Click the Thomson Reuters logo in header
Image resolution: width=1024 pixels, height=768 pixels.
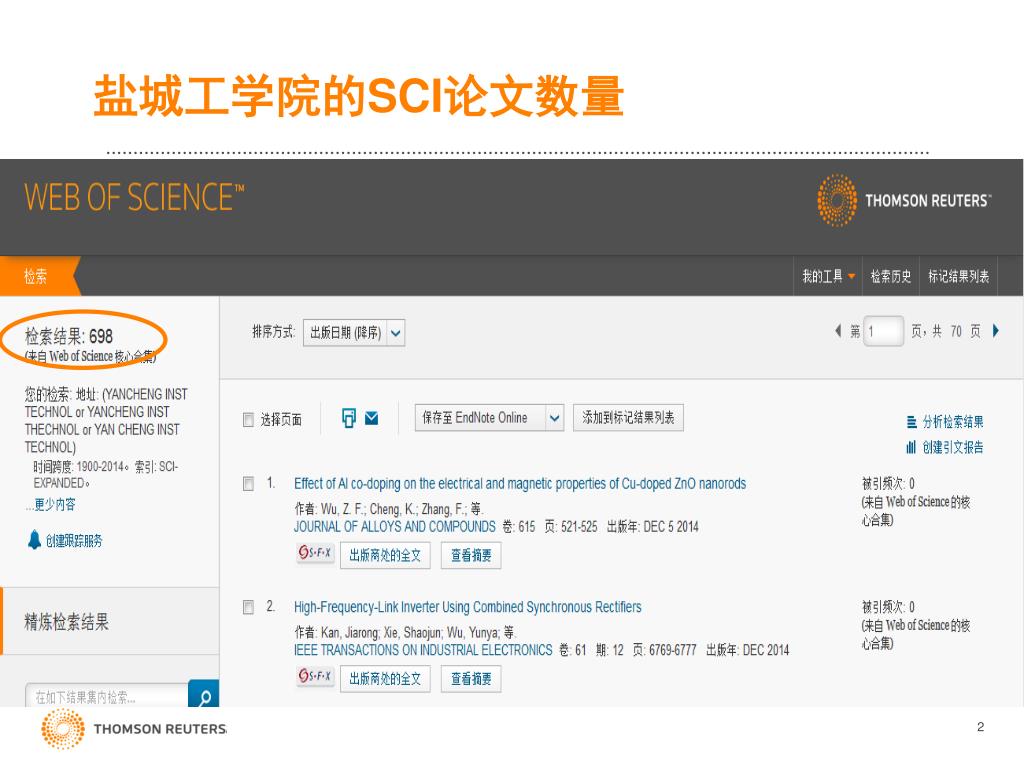tap(904, 200)
